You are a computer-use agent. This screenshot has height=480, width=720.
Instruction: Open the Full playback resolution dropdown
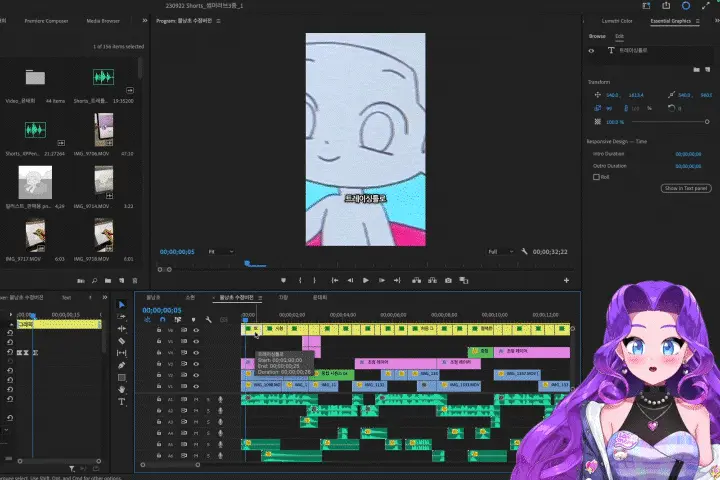[x=500, y=252]
